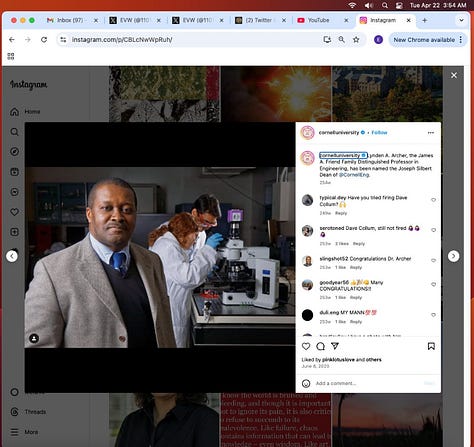Go to Instagram Home
474x447 pixels.
(x=25, y=112)
